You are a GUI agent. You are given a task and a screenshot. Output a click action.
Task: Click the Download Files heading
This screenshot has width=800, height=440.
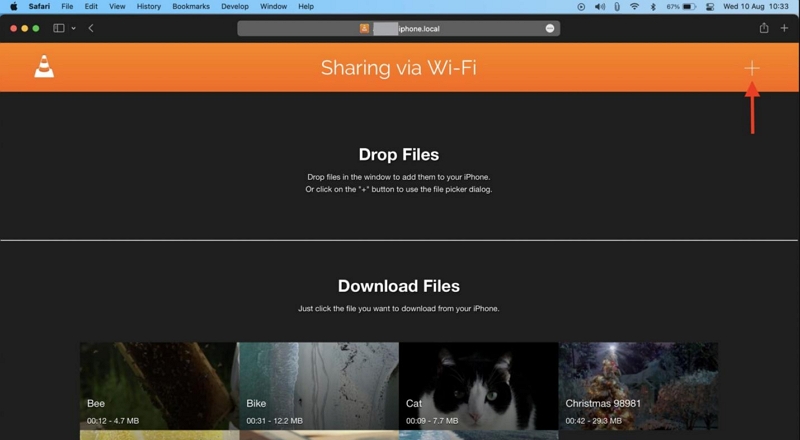pyautogui.click(x=398, y=286)
